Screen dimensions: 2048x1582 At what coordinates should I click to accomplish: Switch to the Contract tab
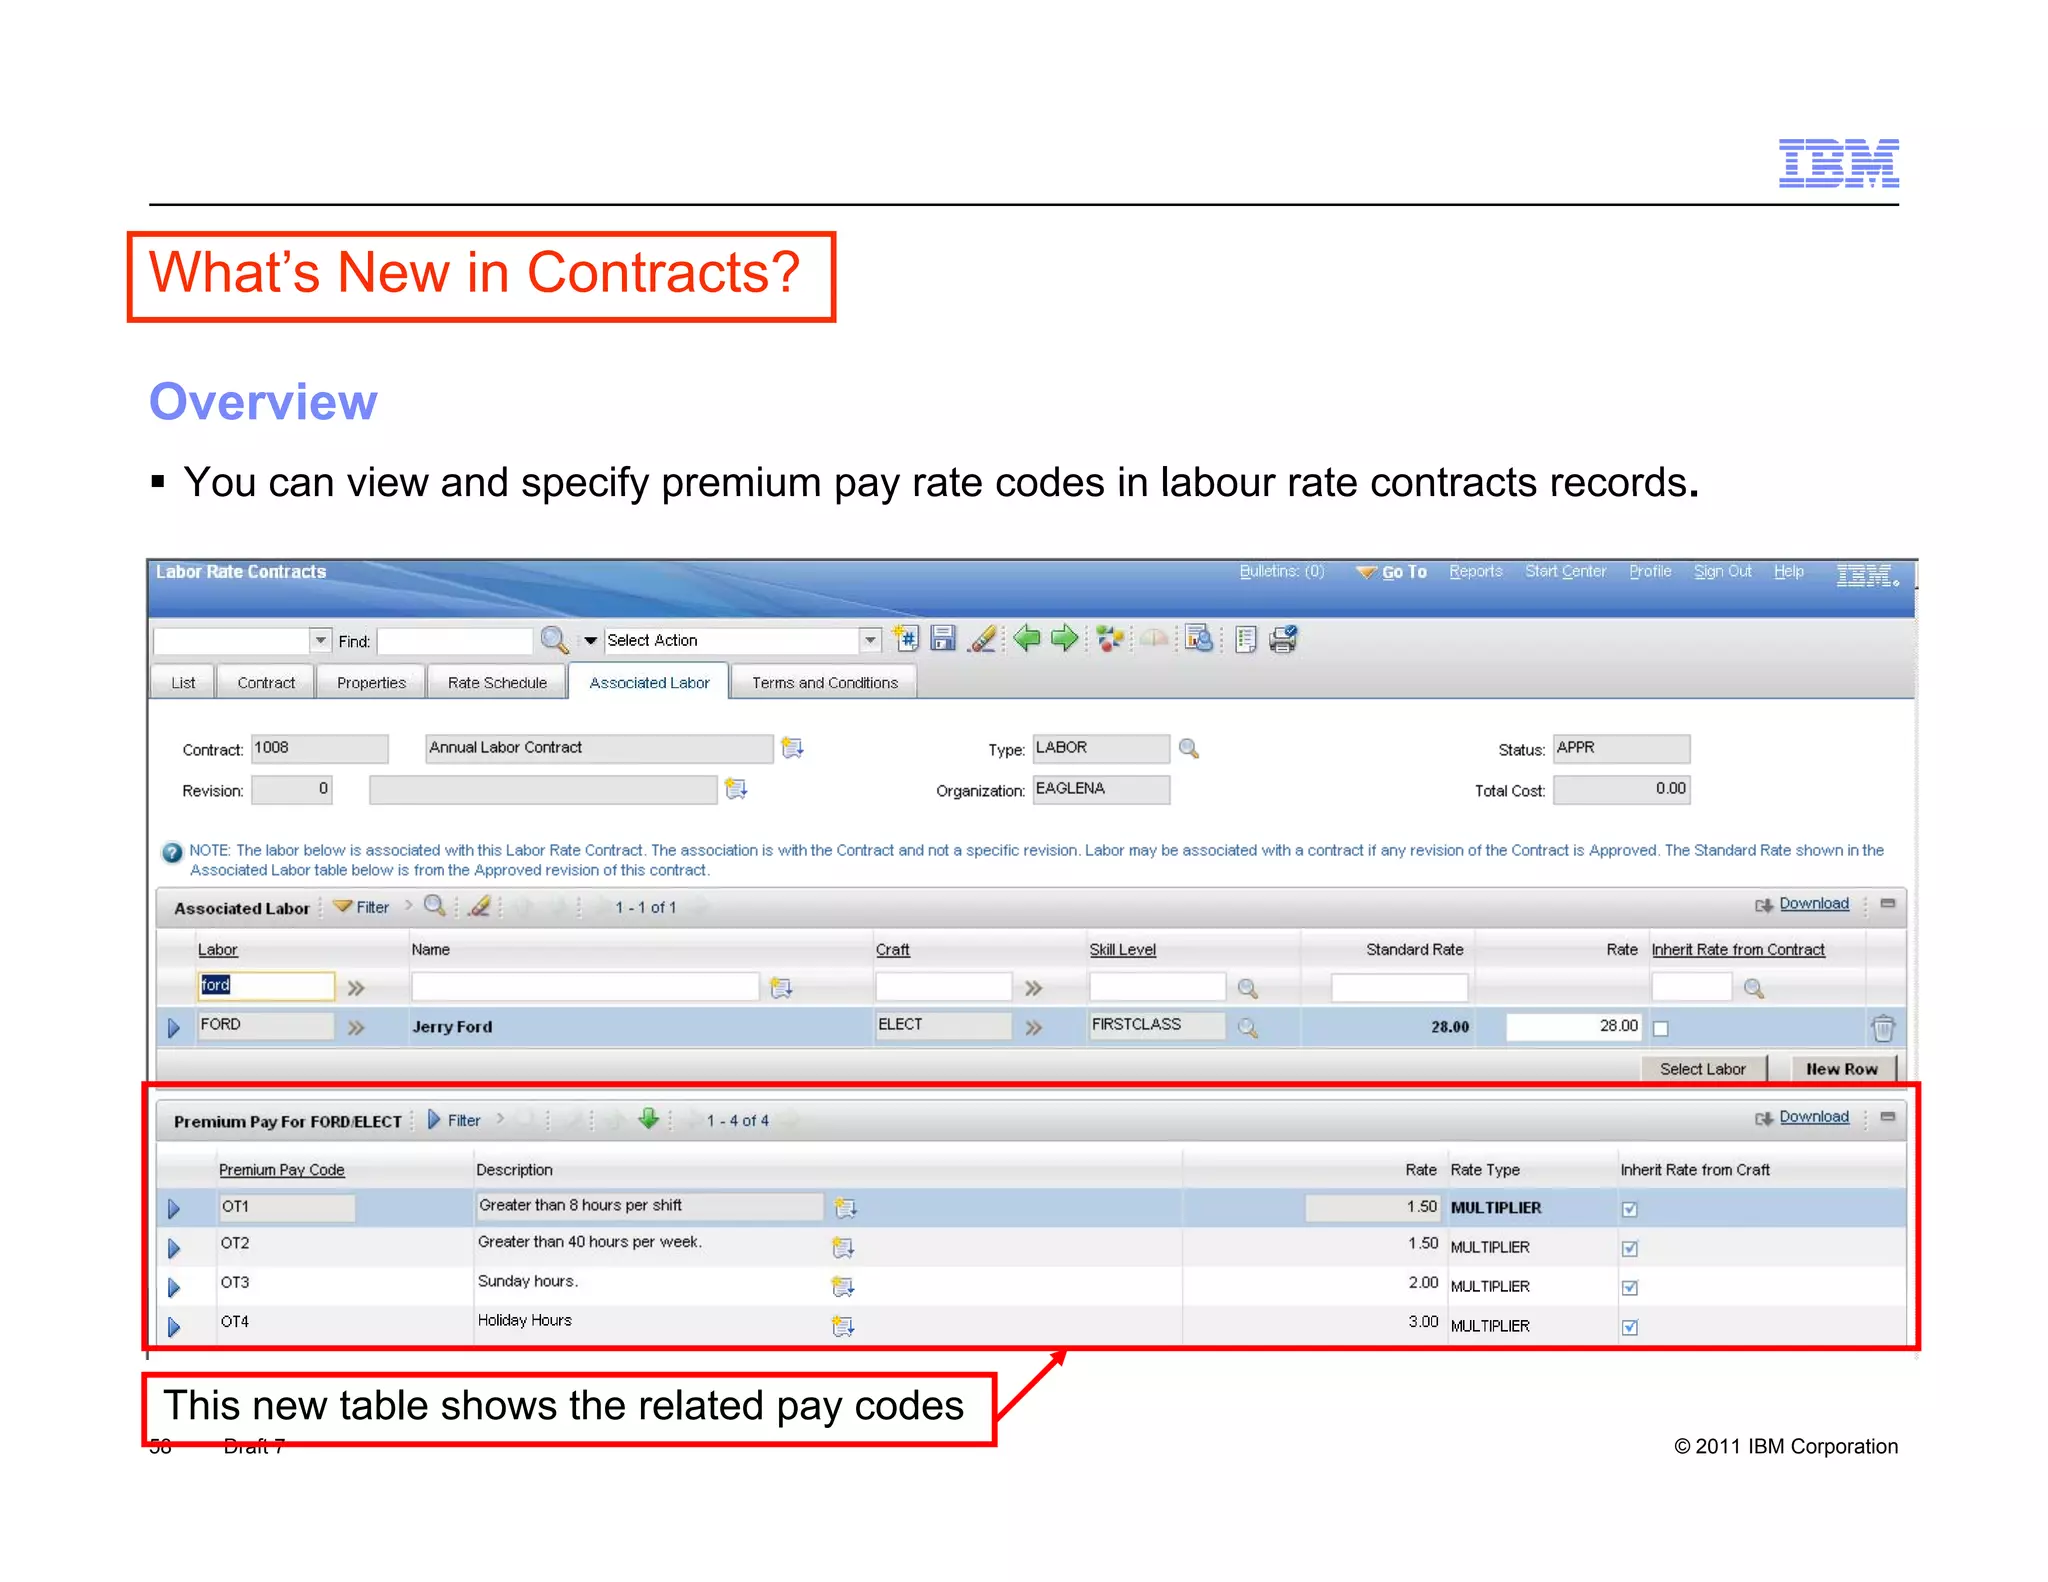[266, 682]
